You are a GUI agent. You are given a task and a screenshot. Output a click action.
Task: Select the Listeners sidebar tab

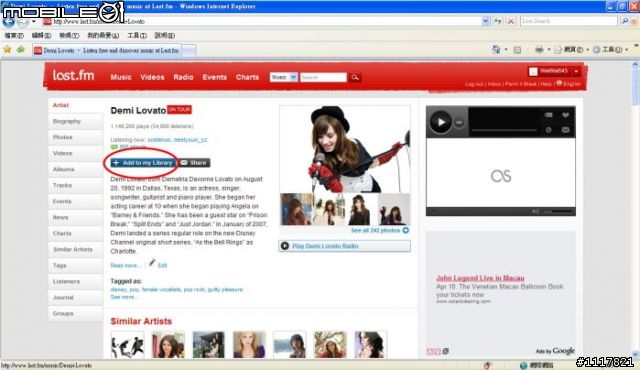tap(76, 281)
